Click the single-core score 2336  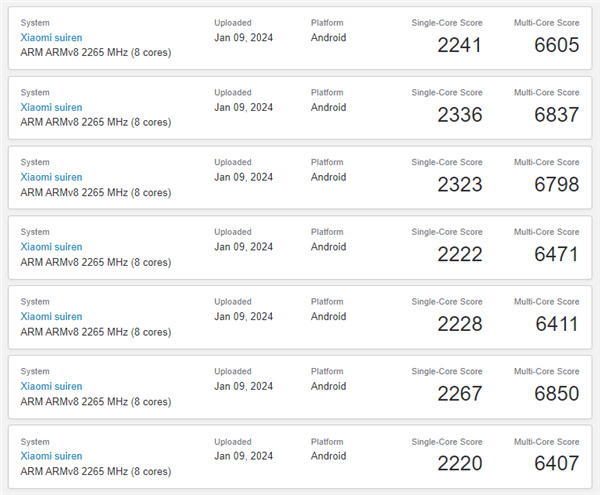click(460, 115)
